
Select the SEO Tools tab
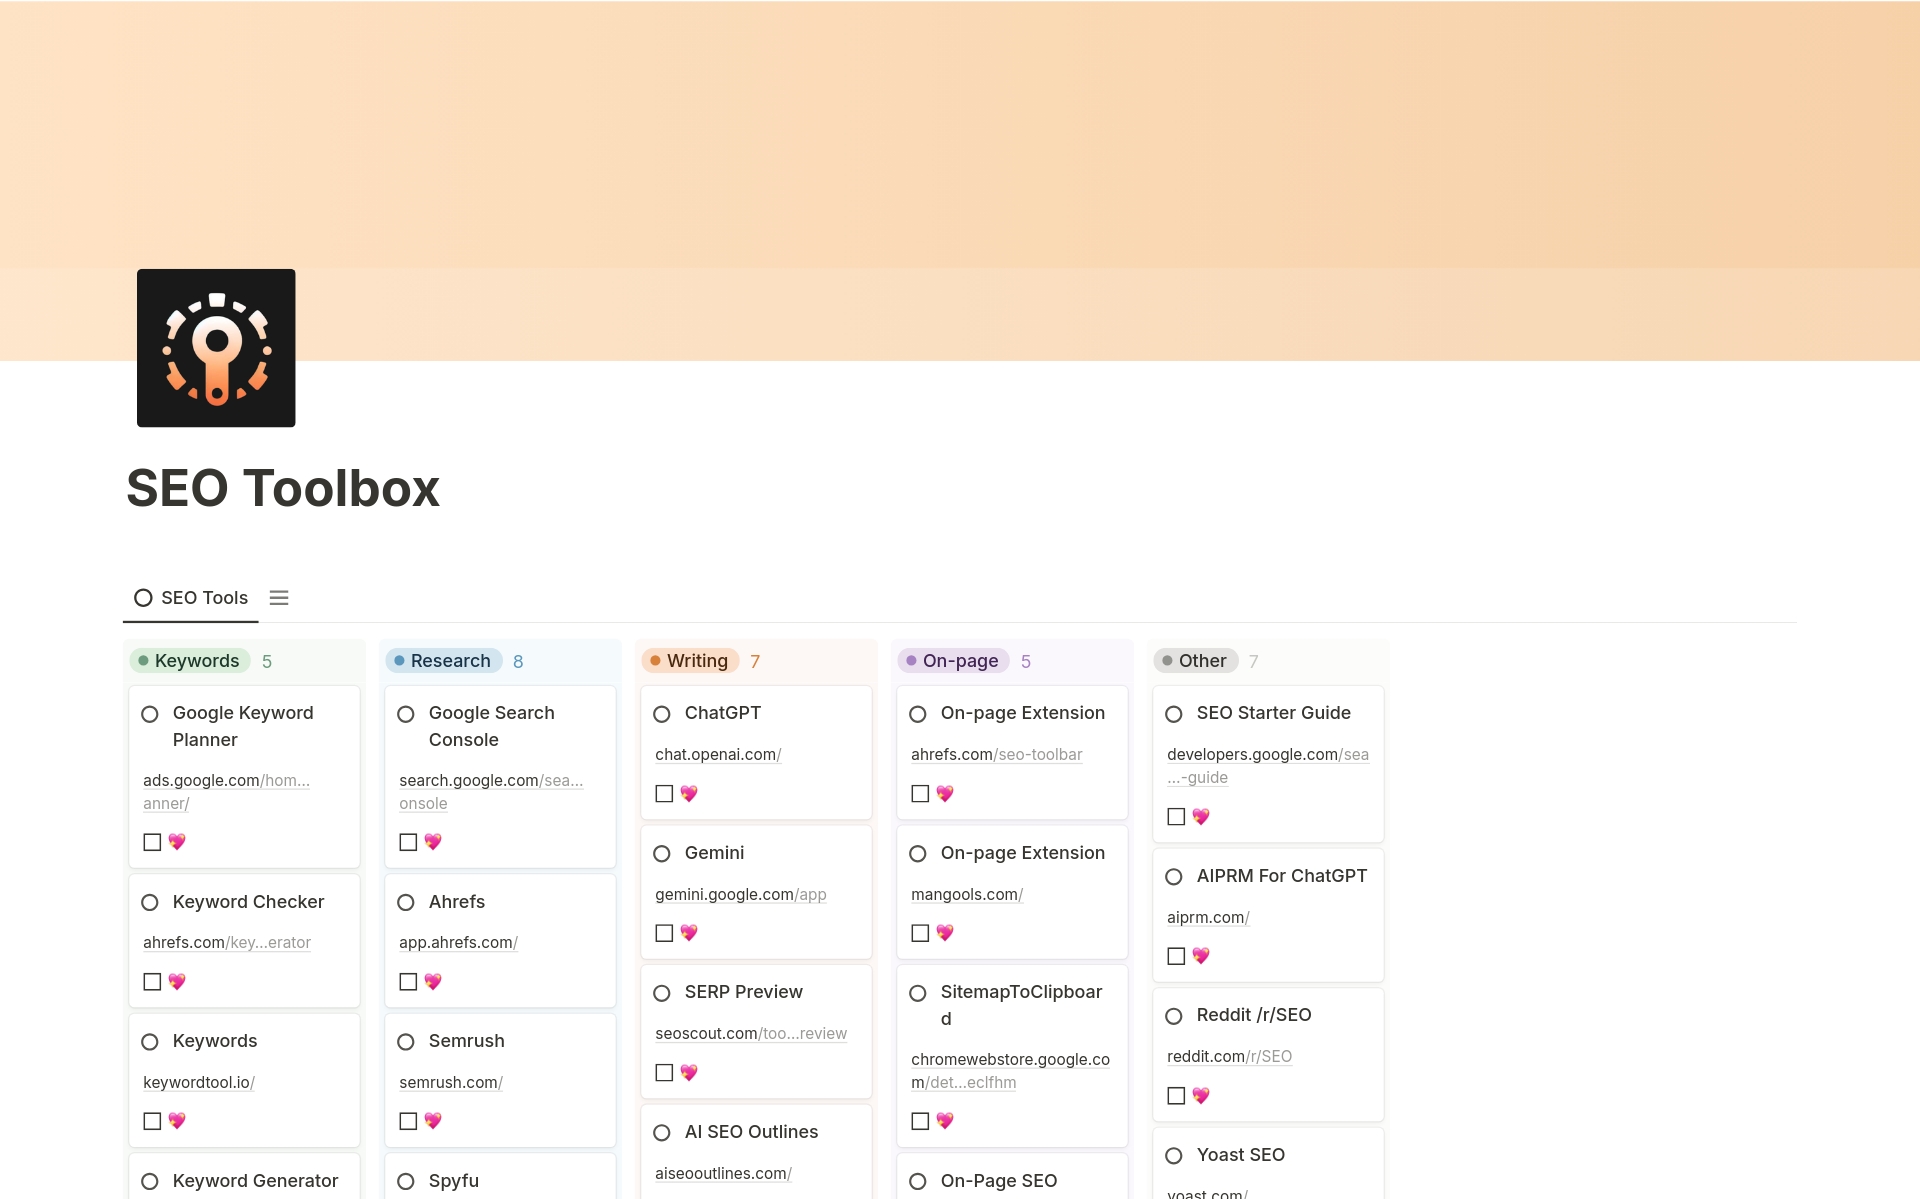coord(204,597)
